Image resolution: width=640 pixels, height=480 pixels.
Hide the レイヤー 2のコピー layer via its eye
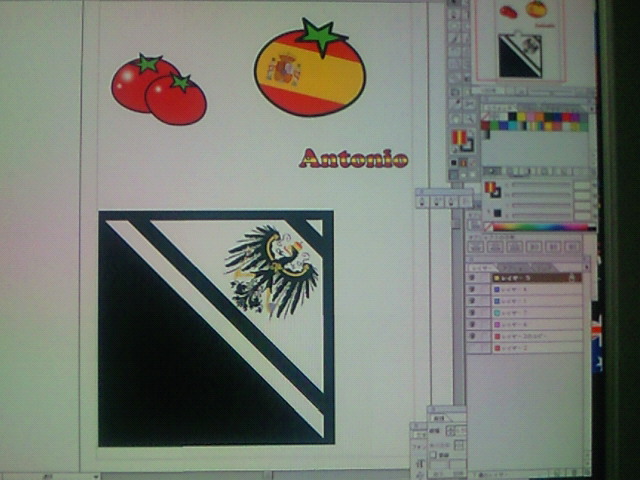click(x=473, y=336)
